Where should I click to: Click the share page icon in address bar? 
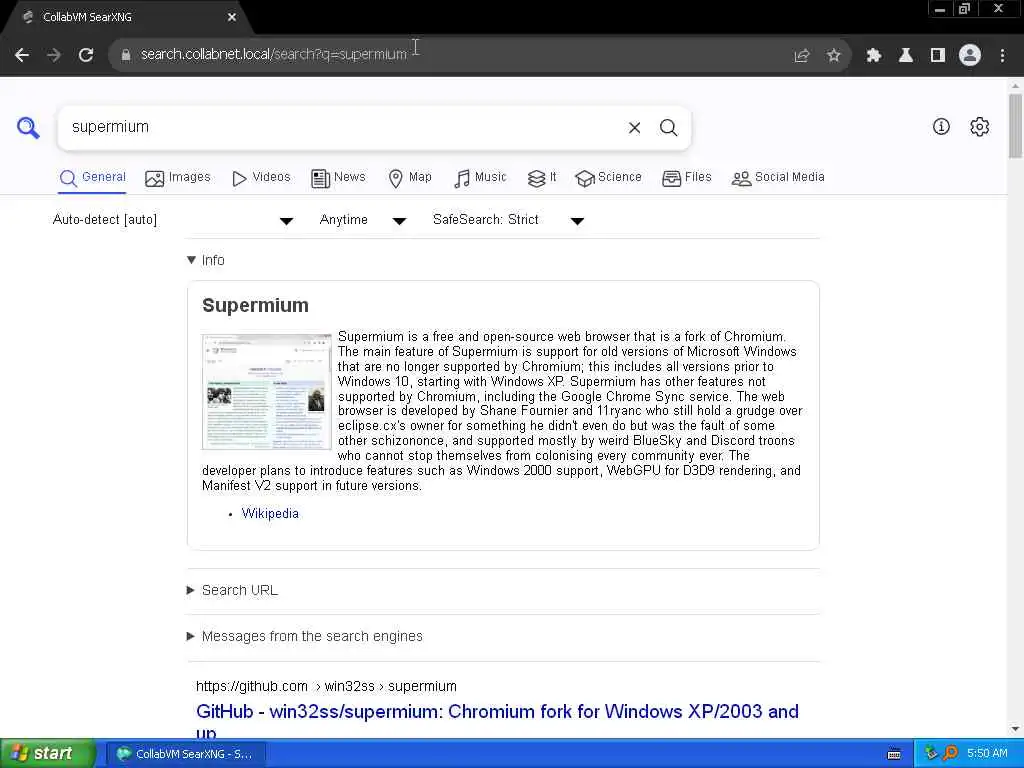coord(802,56)
